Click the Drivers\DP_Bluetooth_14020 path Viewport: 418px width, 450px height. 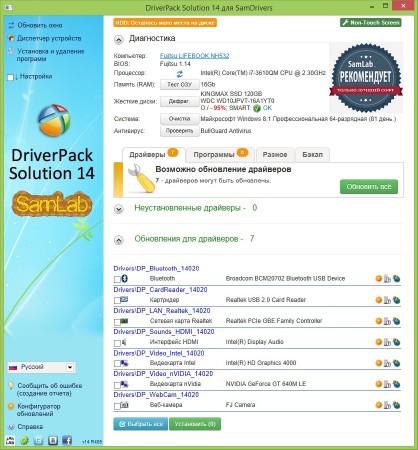tap(156, 269)
